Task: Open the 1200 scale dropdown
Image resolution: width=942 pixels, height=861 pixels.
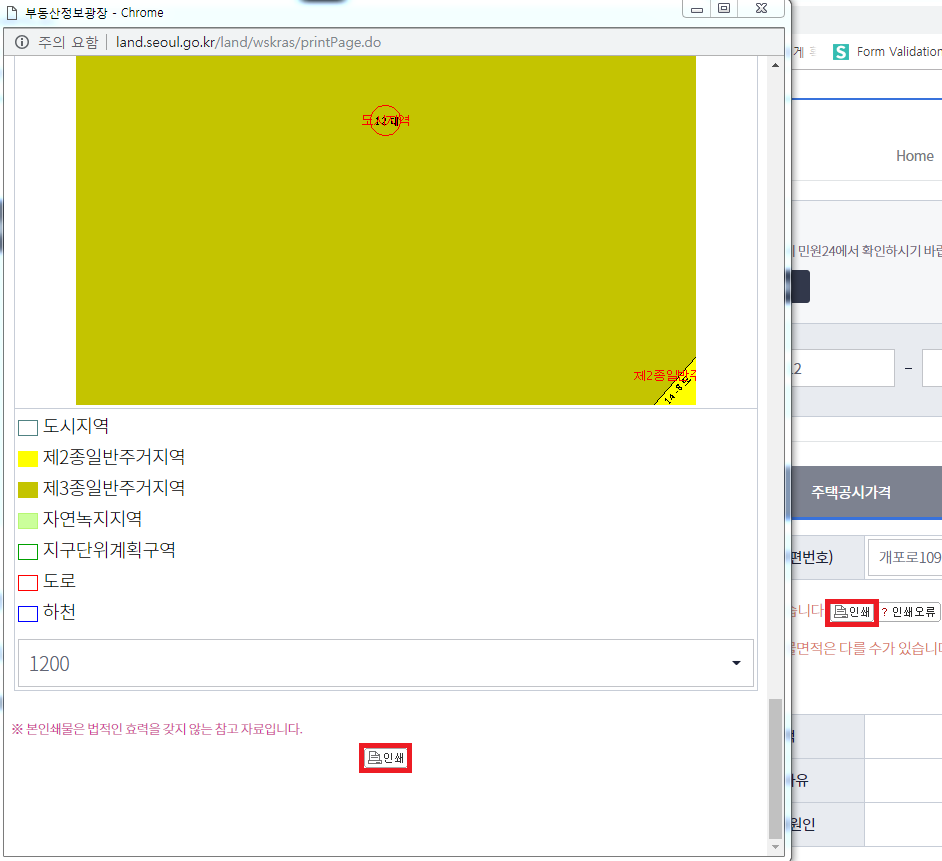Action: point(385,663)
